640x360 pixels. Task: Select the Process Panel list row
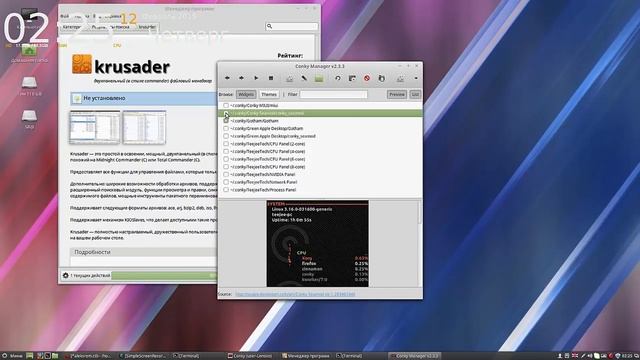(x=320, y=190)
